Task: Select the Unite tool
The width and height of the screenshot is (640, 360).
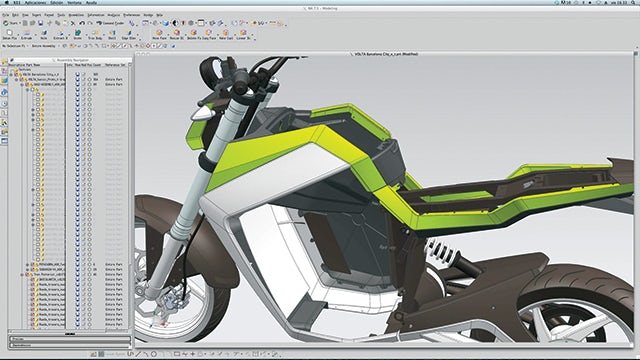Action: click(x=78, y=35)
